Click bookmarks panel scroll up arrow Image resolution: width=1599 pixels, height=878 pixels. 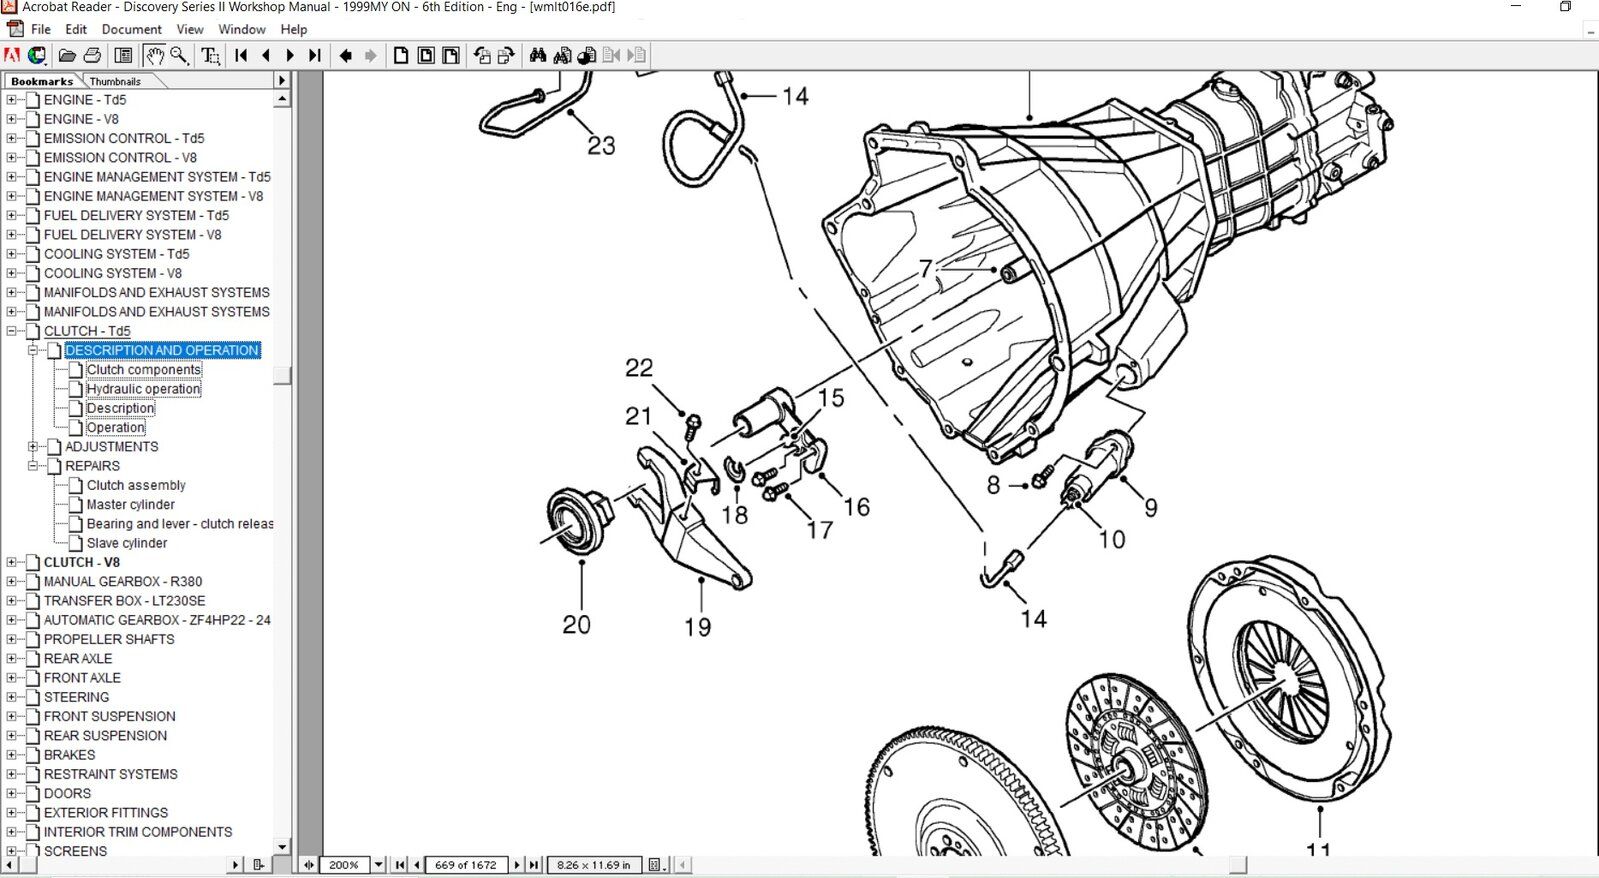click(282, 99)
